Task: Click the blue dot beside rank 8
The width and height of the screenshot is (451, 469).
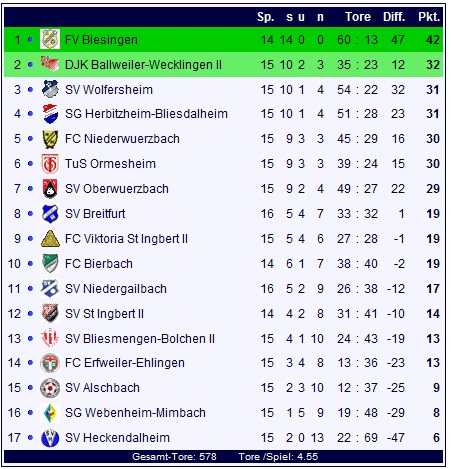Action: tap(30, 214)
